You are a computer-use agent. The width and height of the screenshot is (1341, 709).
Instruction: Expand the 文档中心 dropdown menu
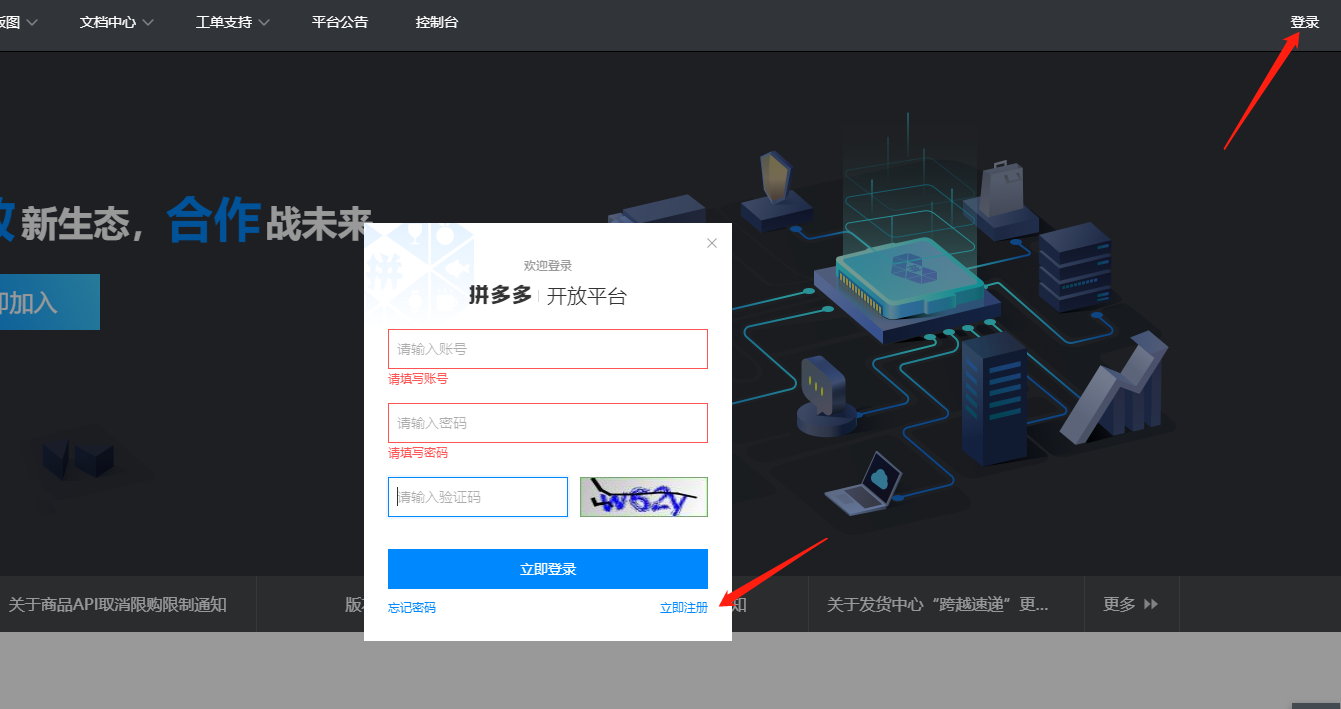pyautogui.click(x=117, y=22)
